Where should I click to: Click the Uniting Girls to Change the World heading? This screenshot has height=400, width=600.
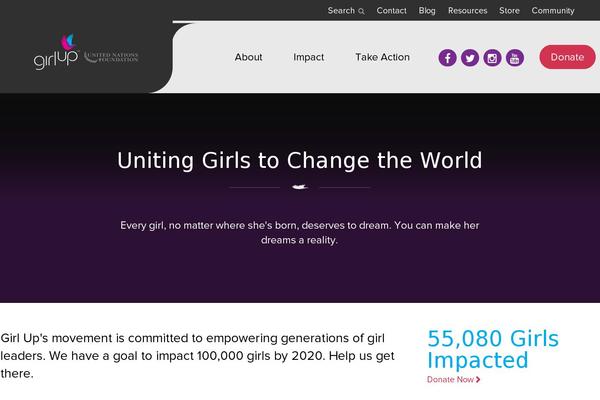tap(300, 160)
